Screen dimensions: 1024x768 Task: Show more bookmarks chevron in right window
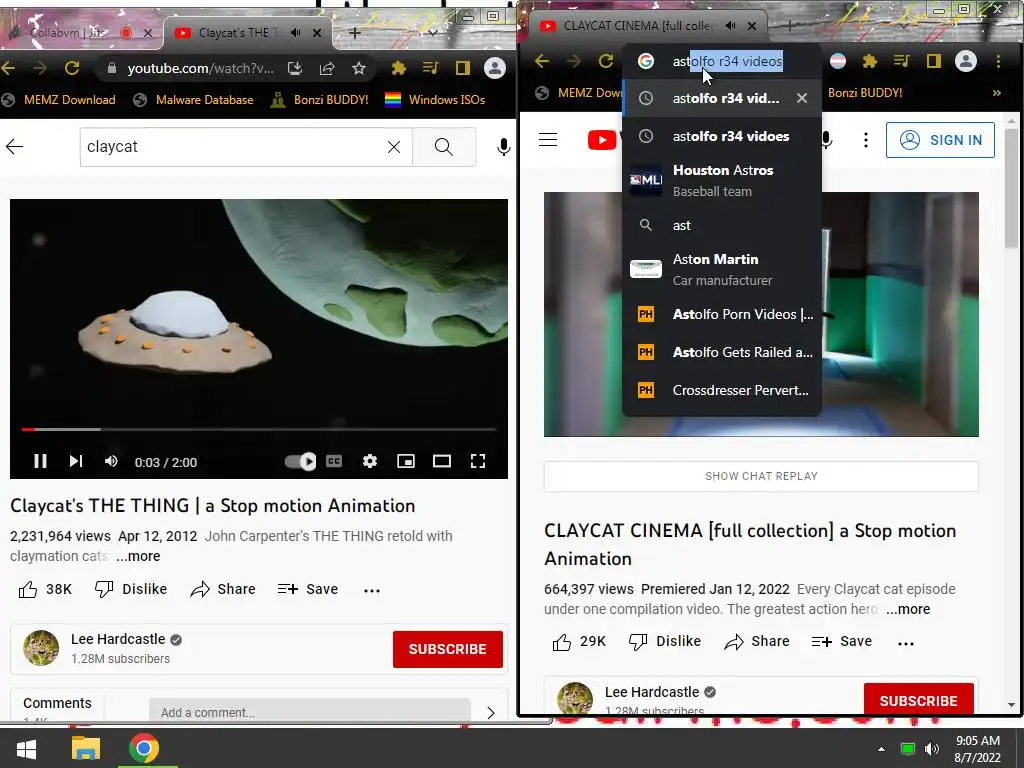tap(997, 93)
